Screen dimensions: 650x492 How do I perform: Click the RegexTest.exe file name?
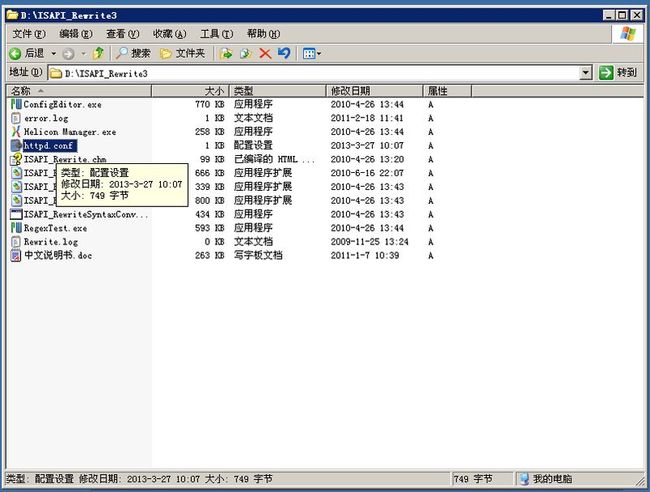(55, 228)
